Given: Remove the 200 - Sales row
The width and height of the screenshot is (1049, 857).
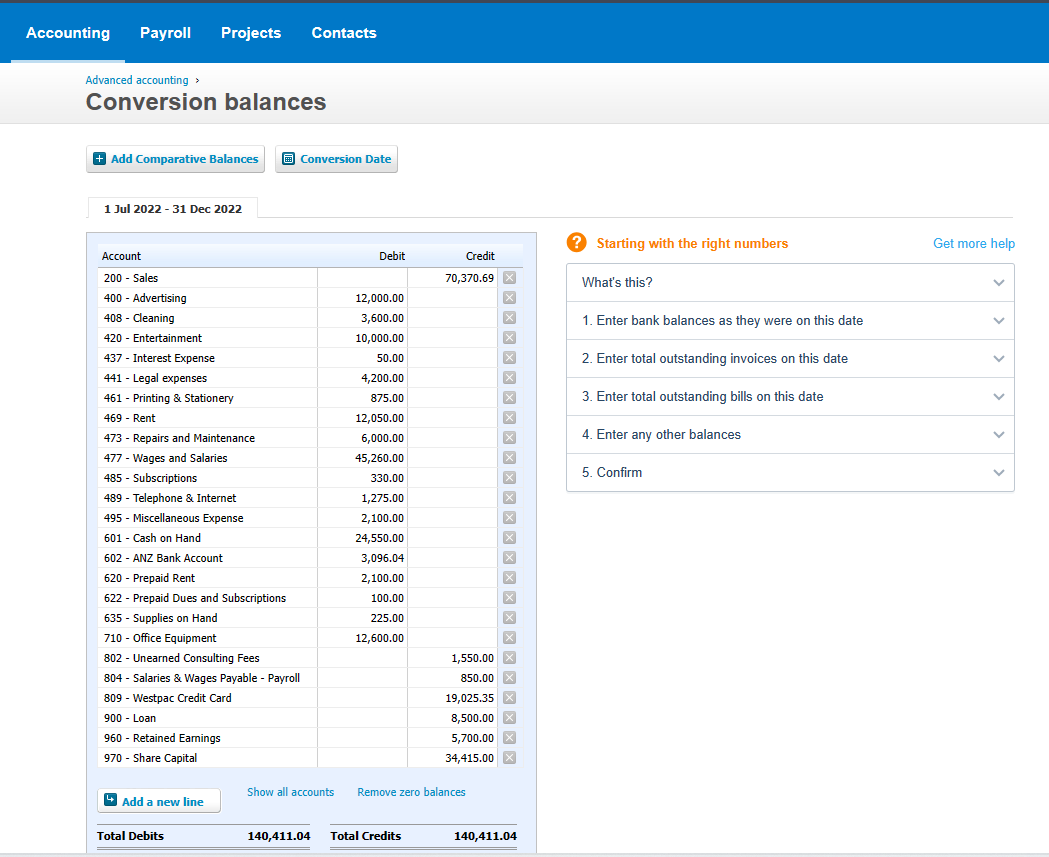Looking at the screenshot, I should [509, 278].
